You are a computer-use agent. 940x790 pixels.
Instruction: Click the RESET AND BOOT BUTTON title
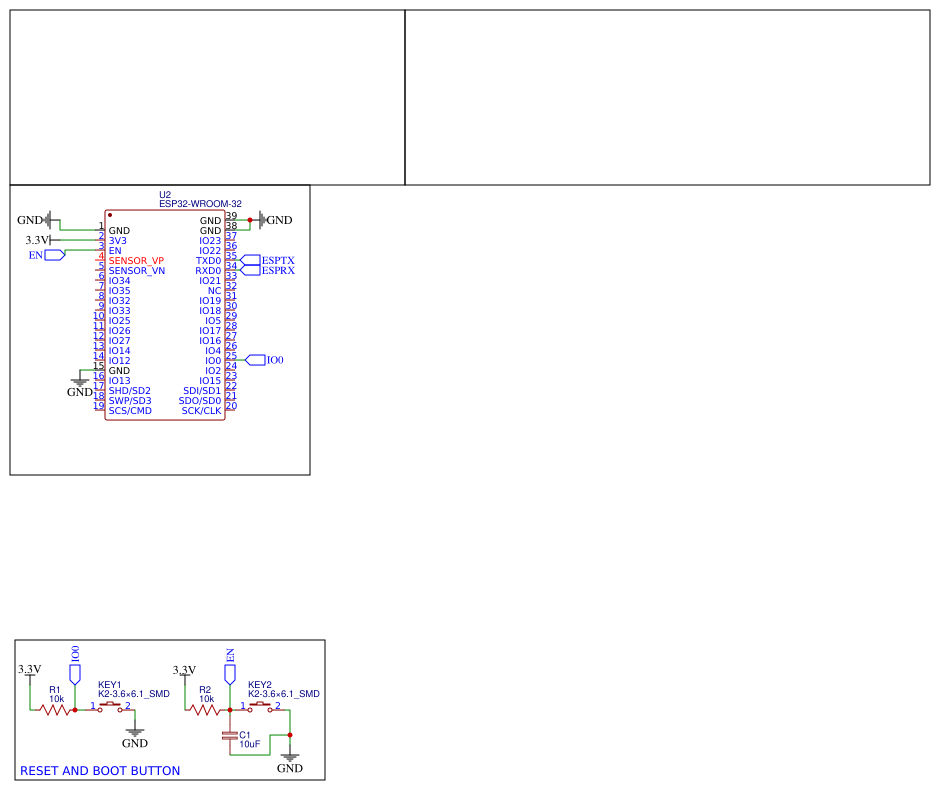pyautogui.click(x=100, y=771)
